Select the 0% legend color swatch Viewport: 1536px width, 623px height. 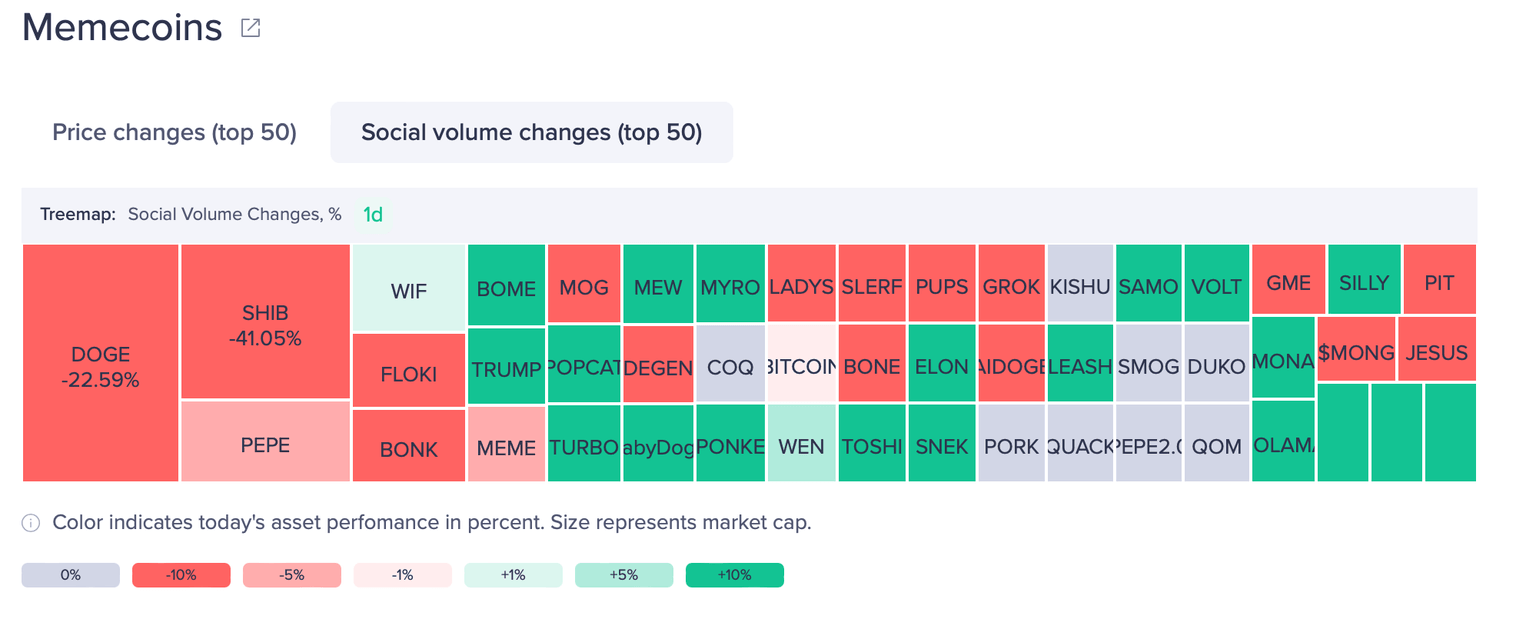pyautogui.click(x=70, y=574)
